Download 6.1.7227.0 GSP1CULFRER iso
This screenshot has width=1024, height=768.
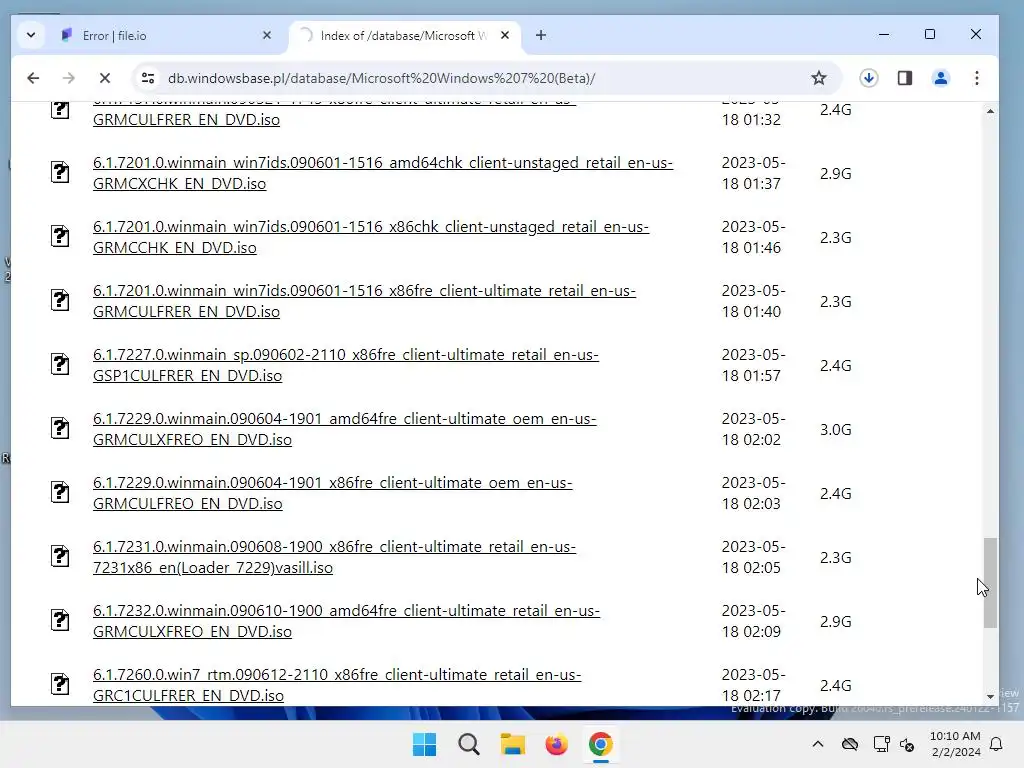click(x=345, y=365)
